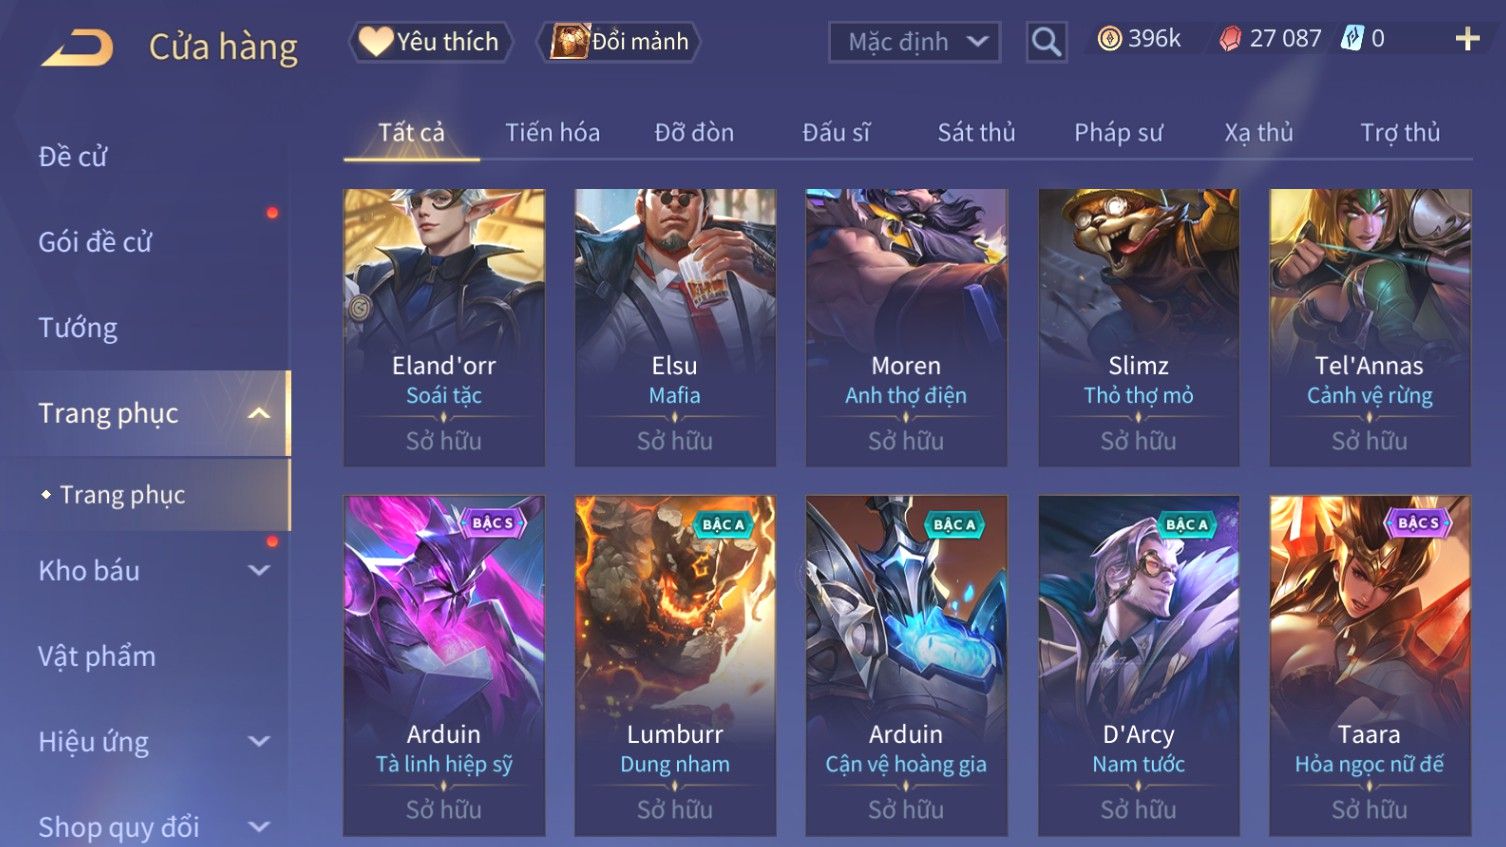This screenshot has height=847, width=1506.
Task: Select the Elsu Mafia skin card
Action: click(x=675, y=327)
